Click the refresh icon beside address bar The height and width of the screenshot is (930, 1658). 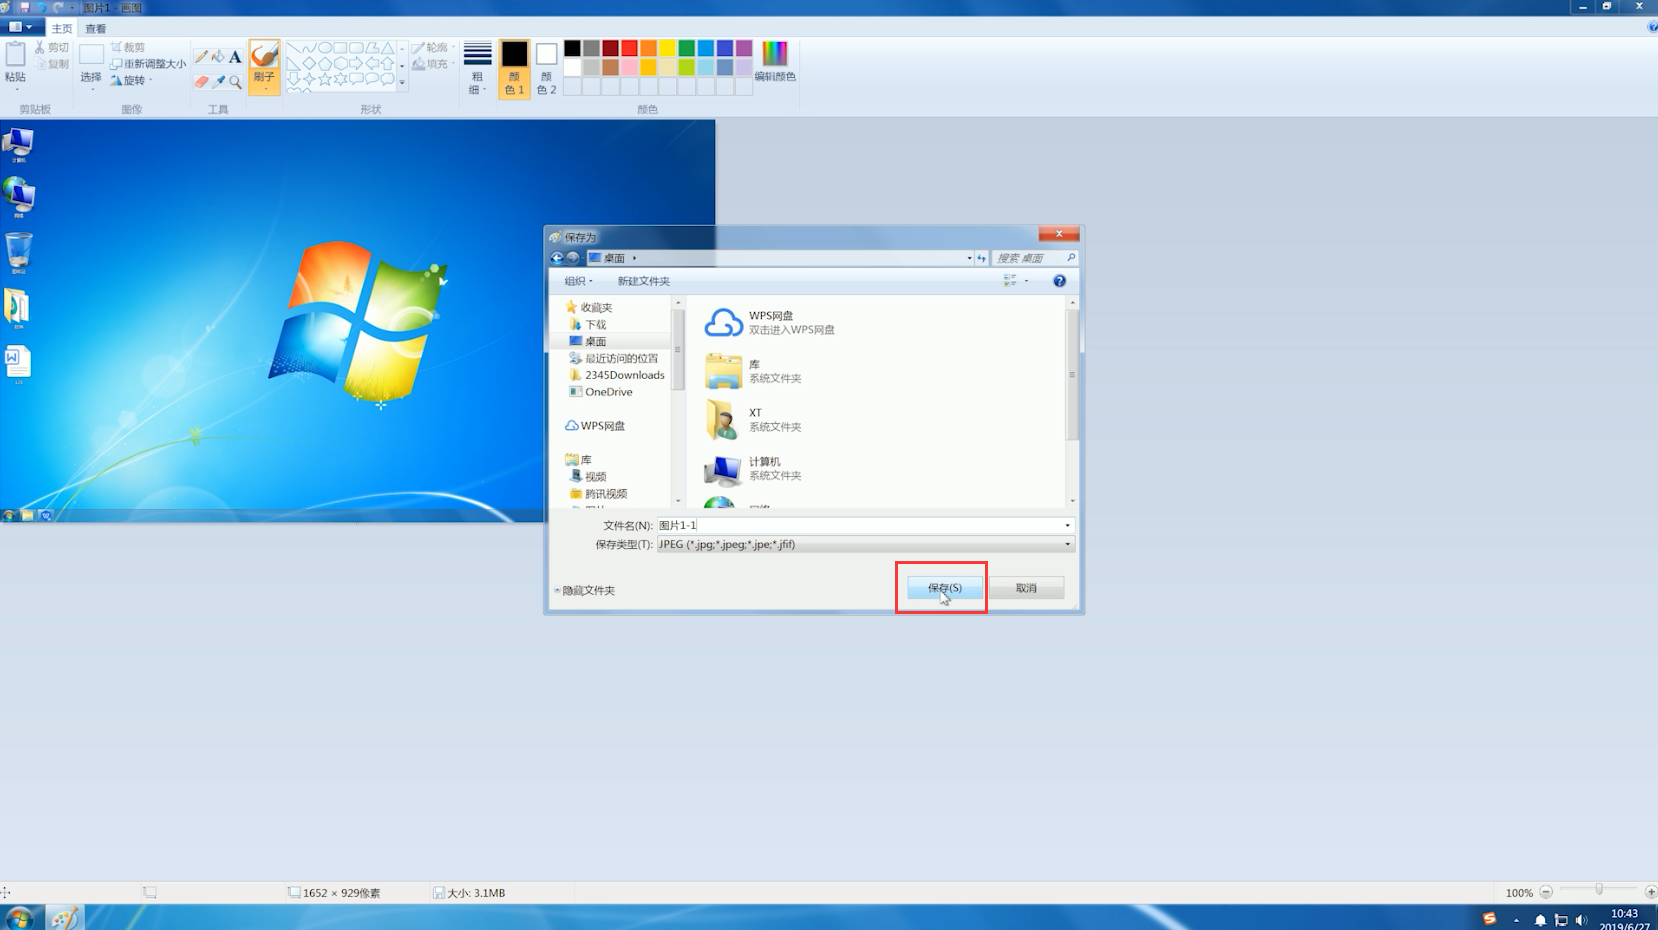click(x=981, y=258)
